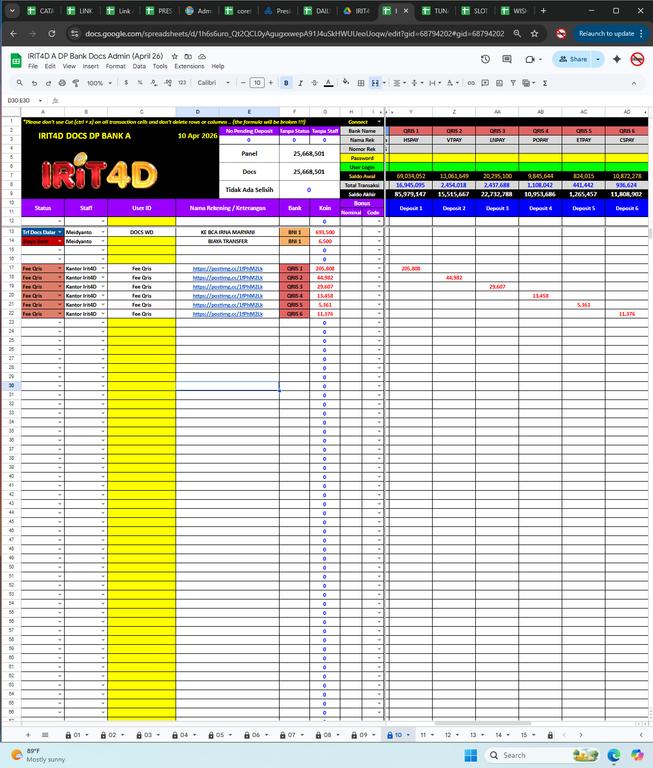Toggle italic formatting in toolbar
The height and width of the screenshot is (768, 653).
tap(300, 83)
